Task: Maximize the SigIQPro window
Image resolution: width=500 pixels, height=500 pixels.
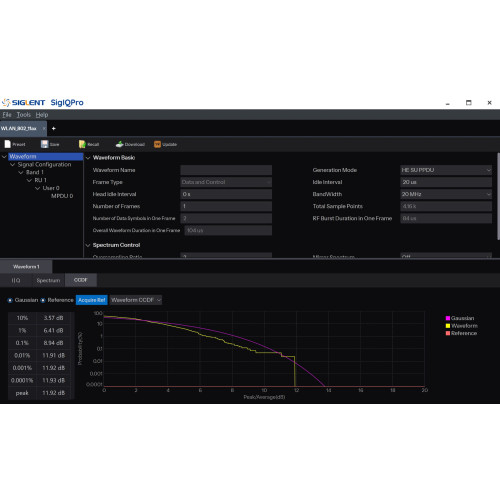Action: 469,103
